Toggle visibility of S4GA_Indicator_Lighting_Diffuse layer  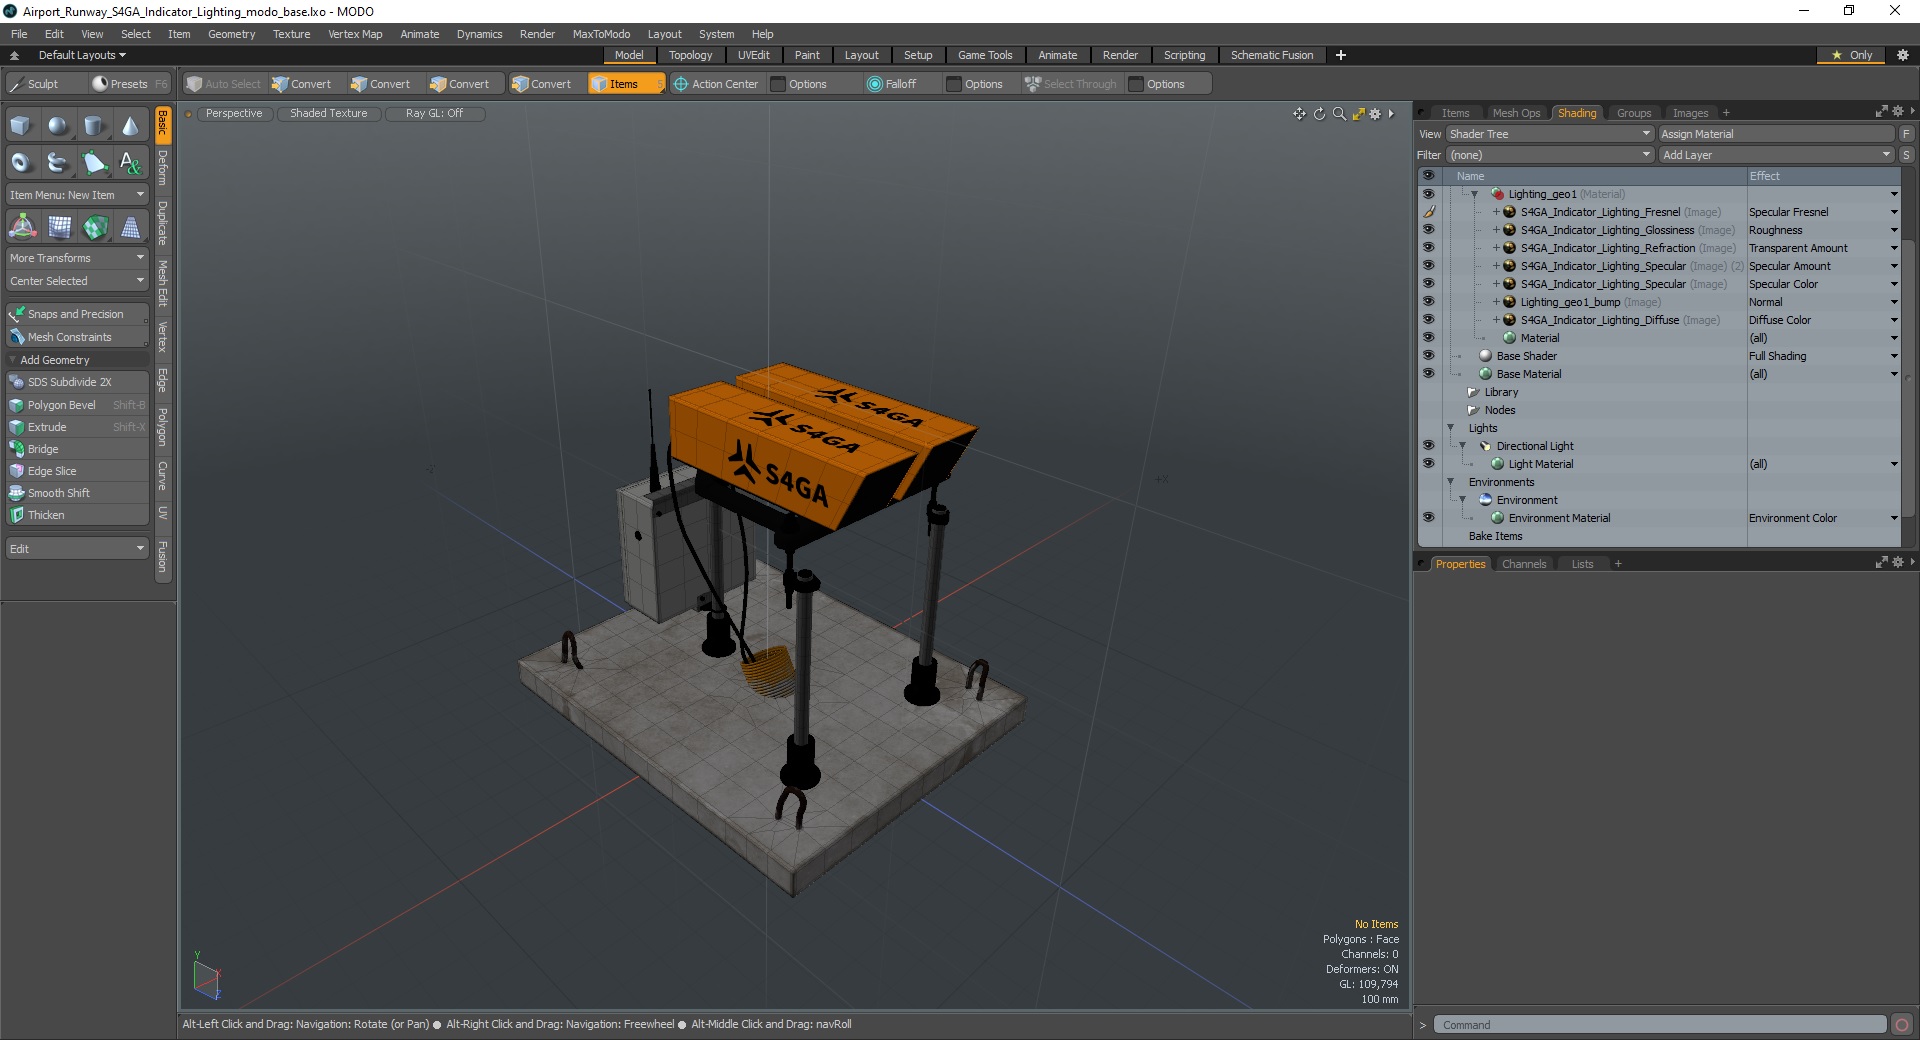[x=1428, y=320]
